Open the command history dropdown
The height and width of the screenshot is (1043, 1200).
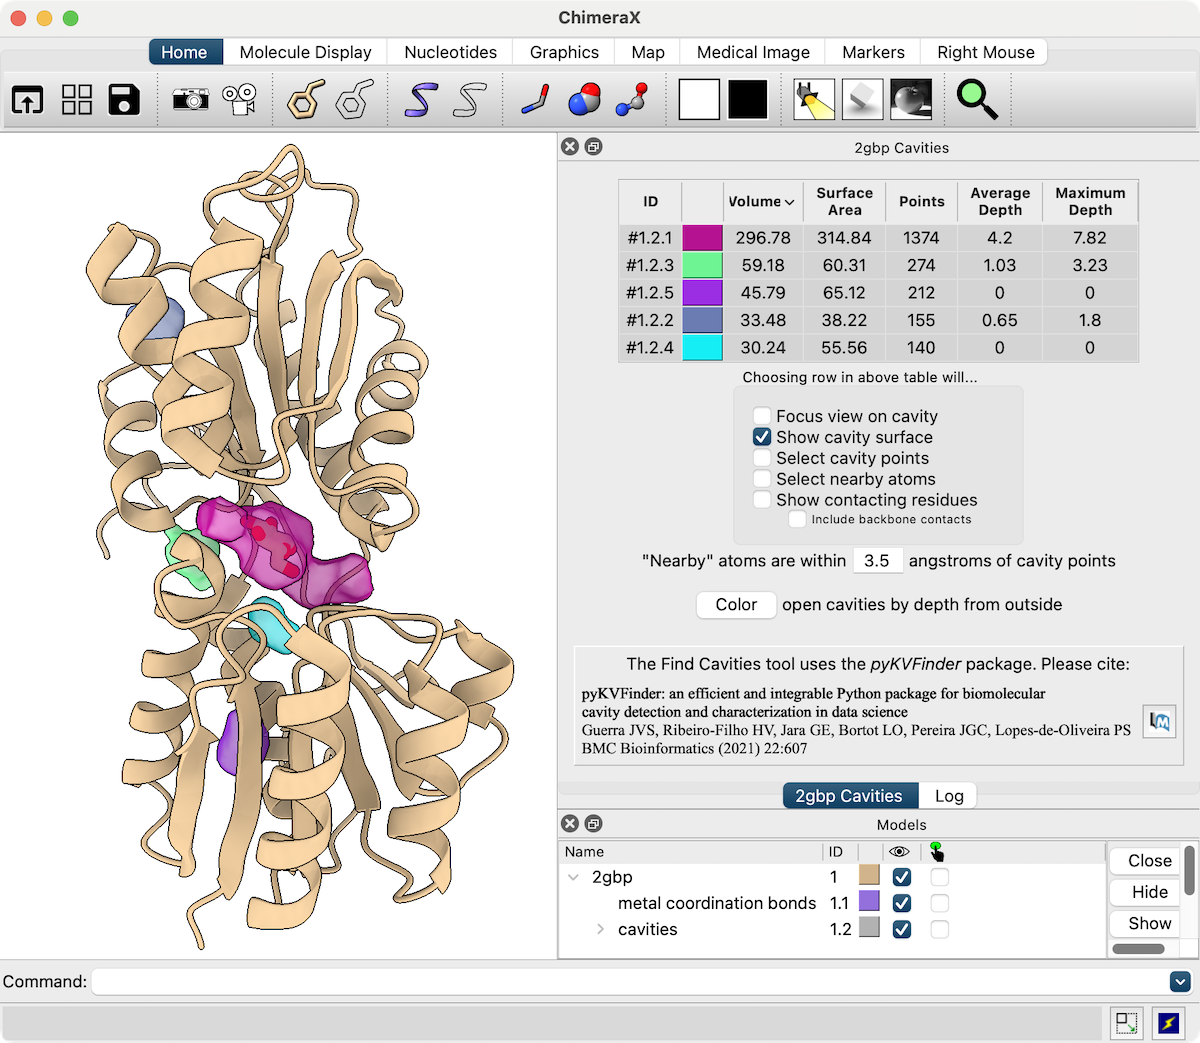[1180, 982]
